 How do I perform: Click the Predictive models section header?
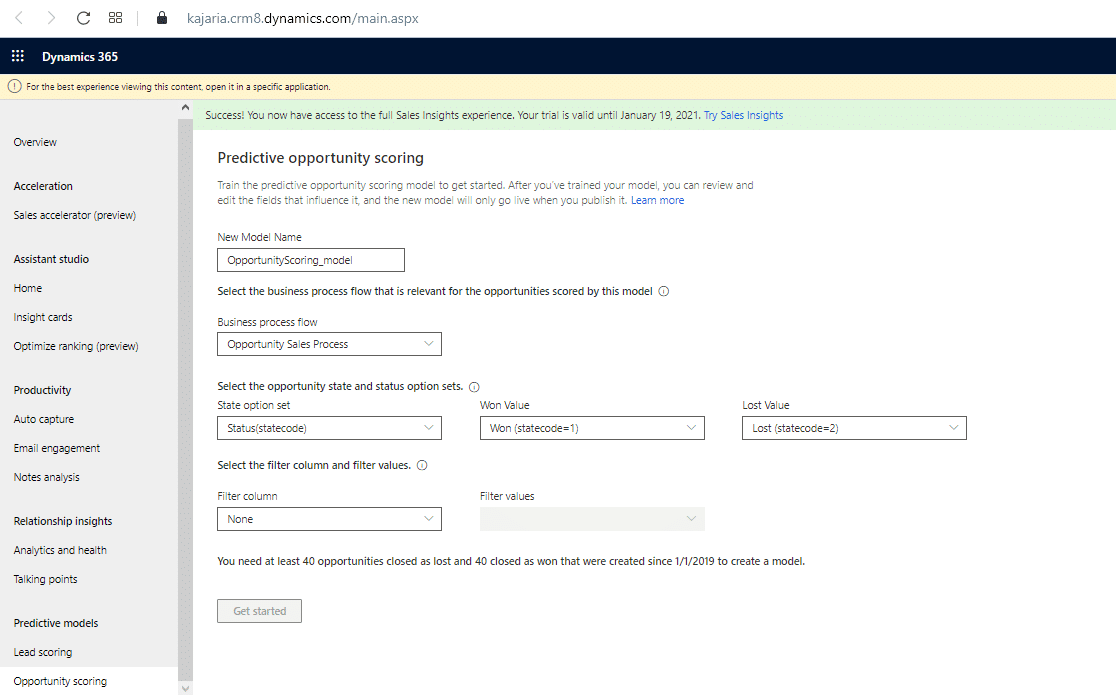(x=56, y=623)
